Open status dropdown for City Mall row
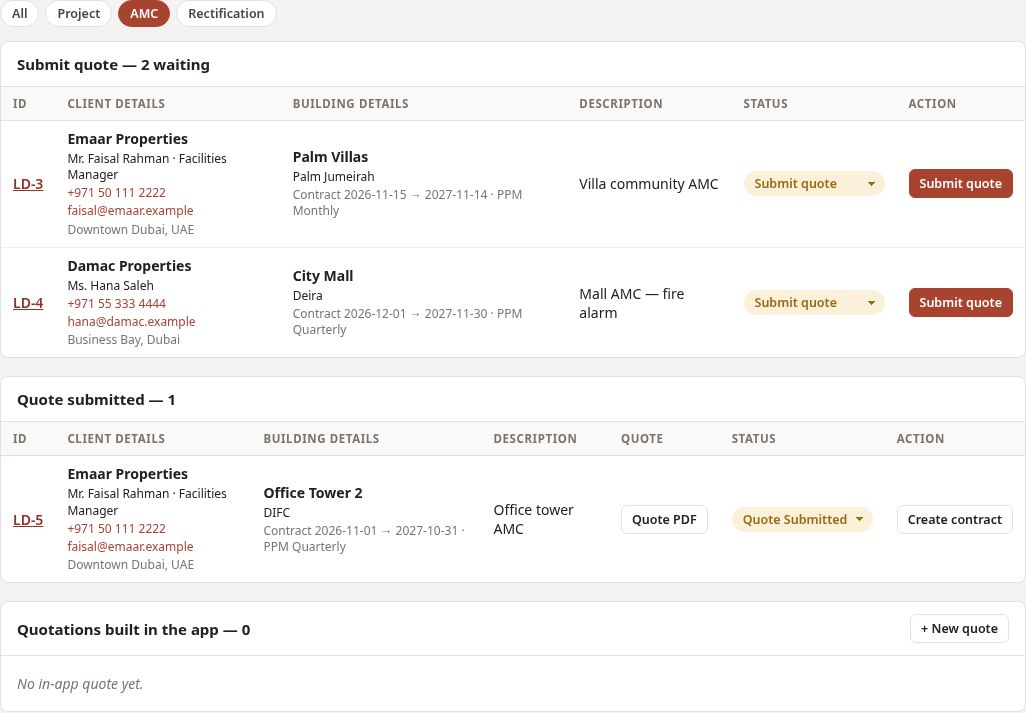 coord(814,303)
